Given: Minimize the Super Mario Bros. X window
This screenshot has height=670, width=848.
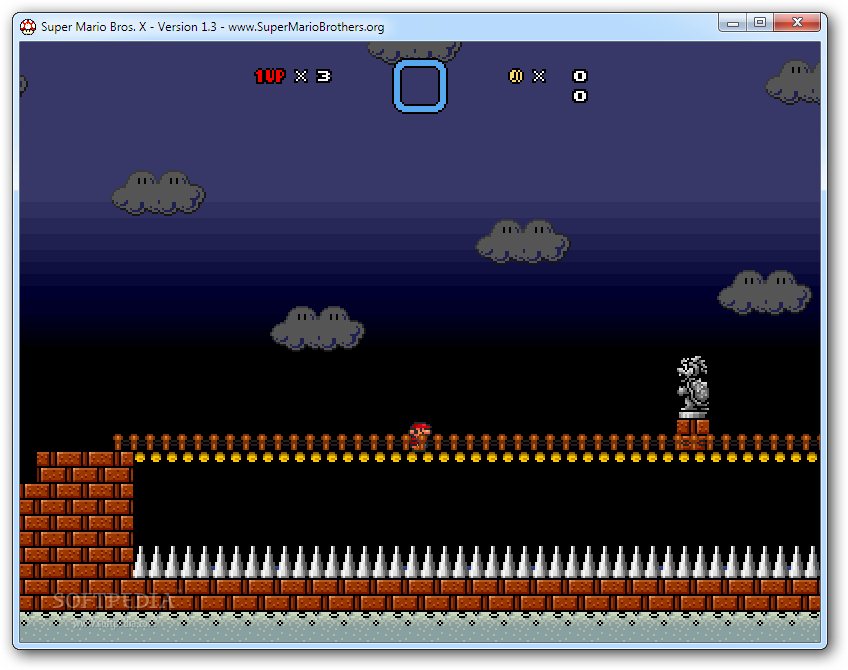Looking at the screenshot, I should tap(733, 23).
